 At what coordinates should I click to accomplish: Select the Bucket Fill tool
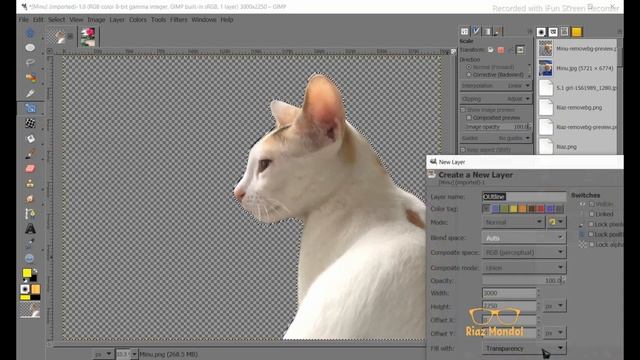pyautogui.click(x=30, y=139)
